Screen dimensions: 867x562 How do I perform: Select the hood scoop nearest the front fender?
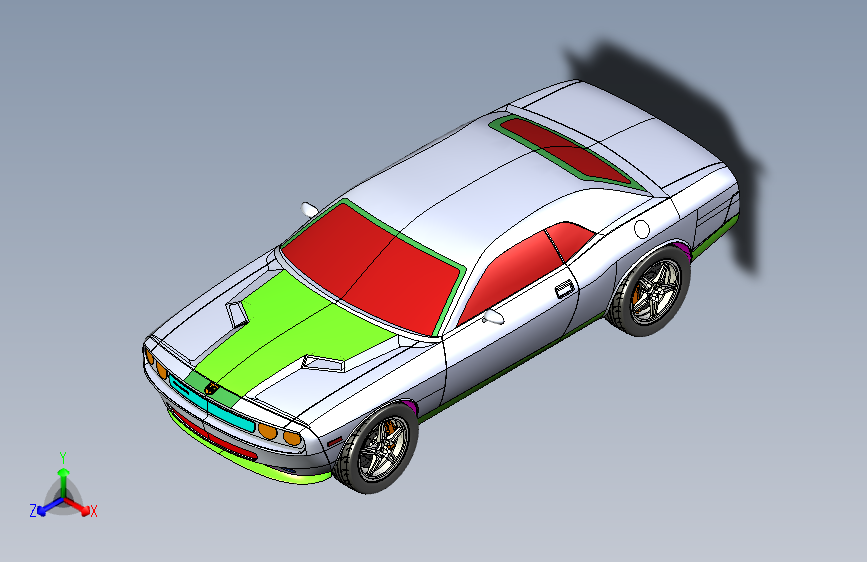(x=323, y=363)
